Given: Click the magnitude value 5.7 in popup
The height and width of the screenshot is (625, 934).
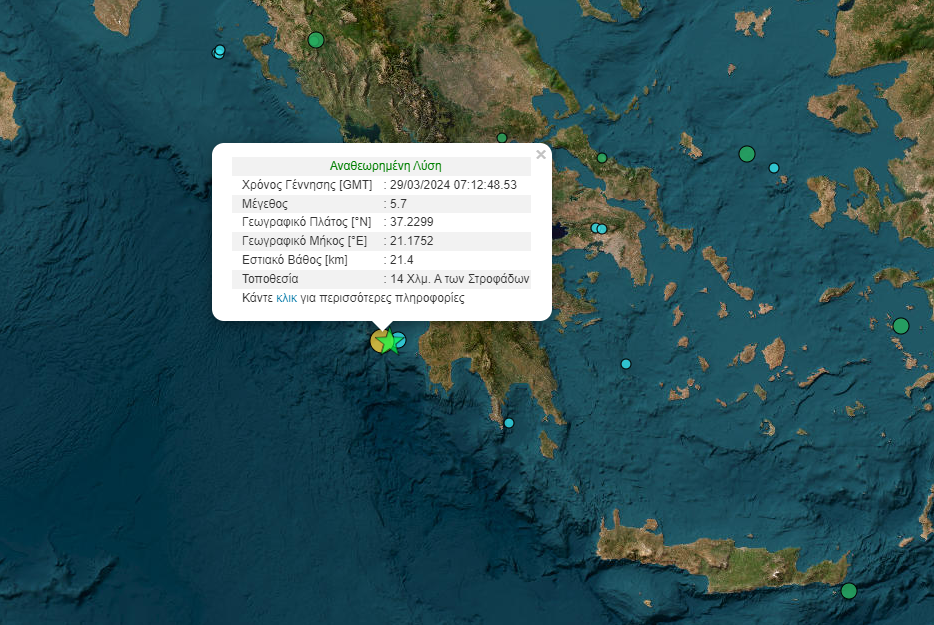Looking at the screenshot, I should (398, 203).
